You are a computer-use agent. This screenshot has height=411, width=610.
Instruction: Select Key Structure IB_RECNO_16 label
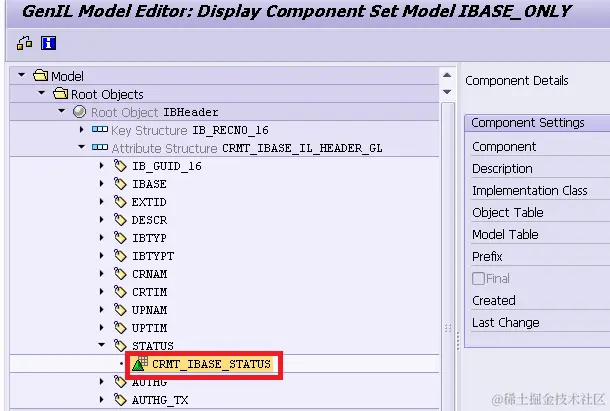(189, 130)
